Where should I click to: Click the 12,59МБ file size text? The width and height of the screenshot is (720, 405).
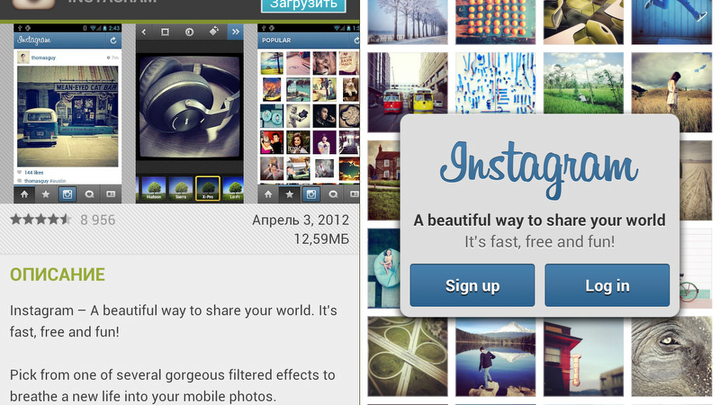pos(321,239)
